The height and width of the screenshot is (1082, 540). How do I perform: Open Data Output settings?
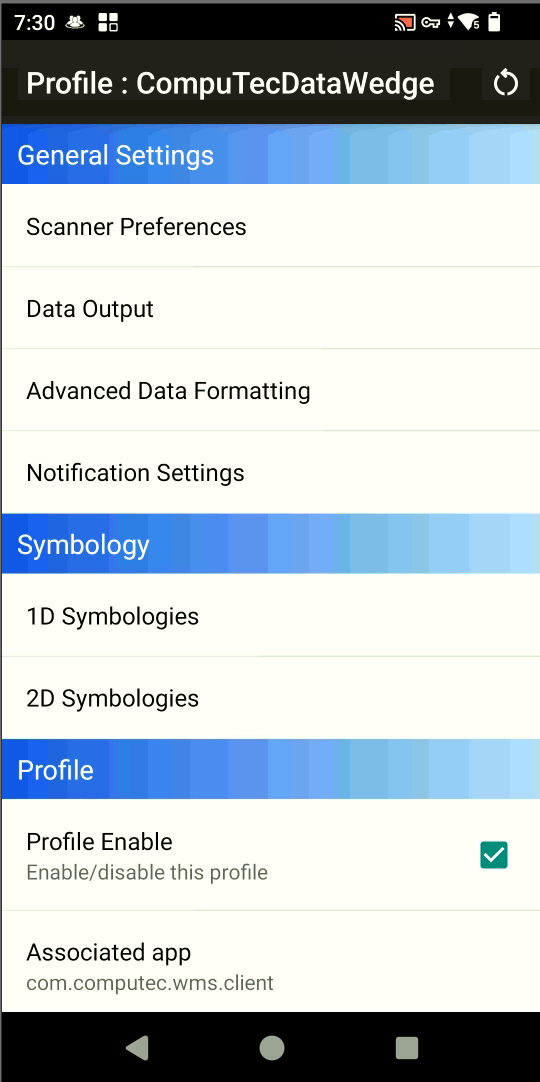270,308
